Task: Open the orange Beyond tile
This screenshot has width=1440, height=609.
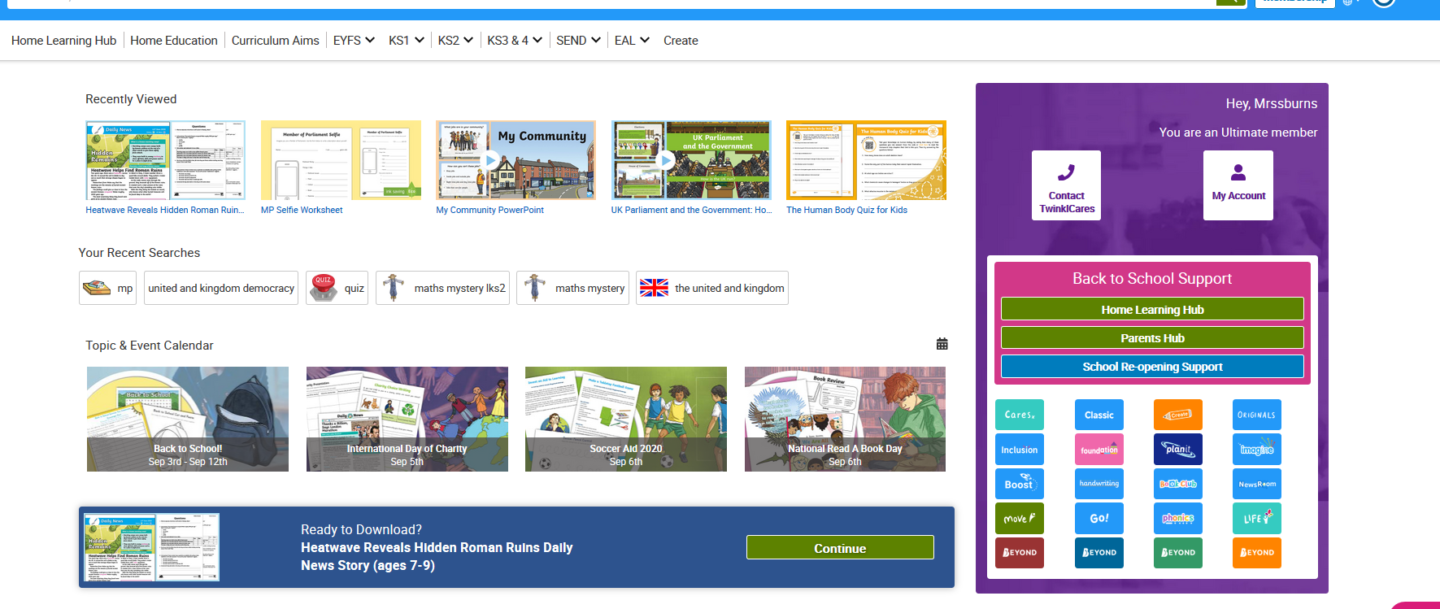Action: 1257,553
